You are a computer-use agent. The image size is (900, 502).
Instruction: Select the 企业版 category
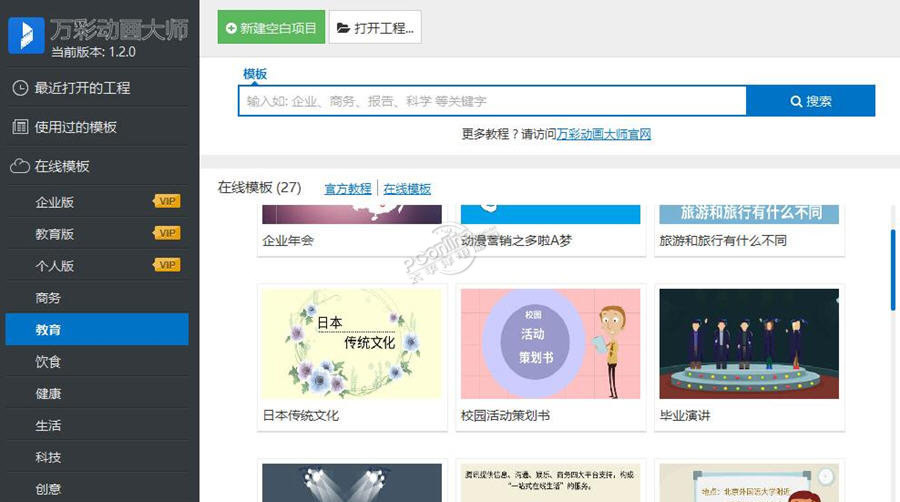click(97, 202)
